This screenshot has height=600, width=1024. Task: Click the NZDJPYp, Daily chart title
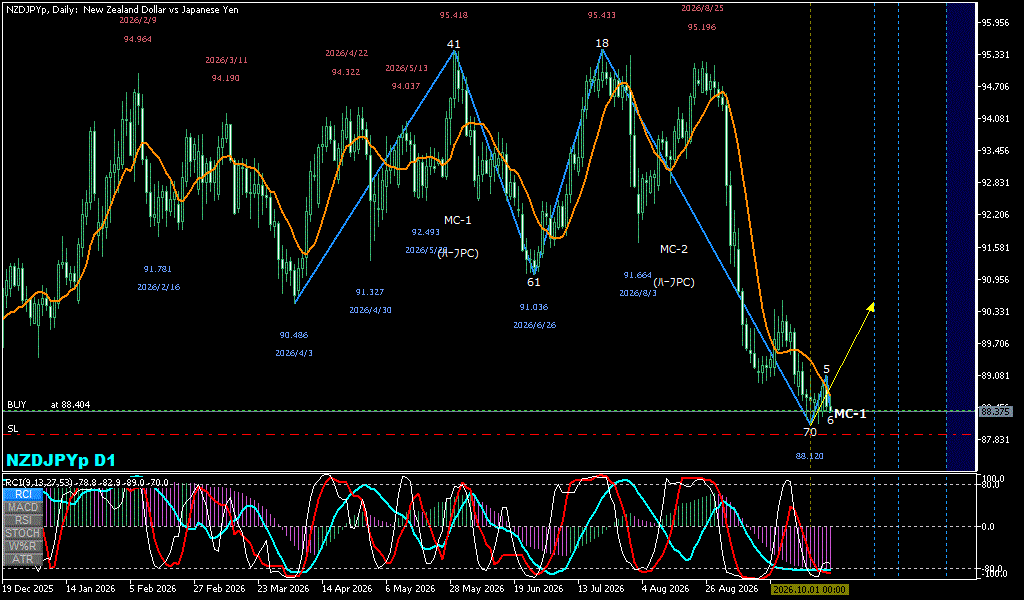[x=122, y=10]
